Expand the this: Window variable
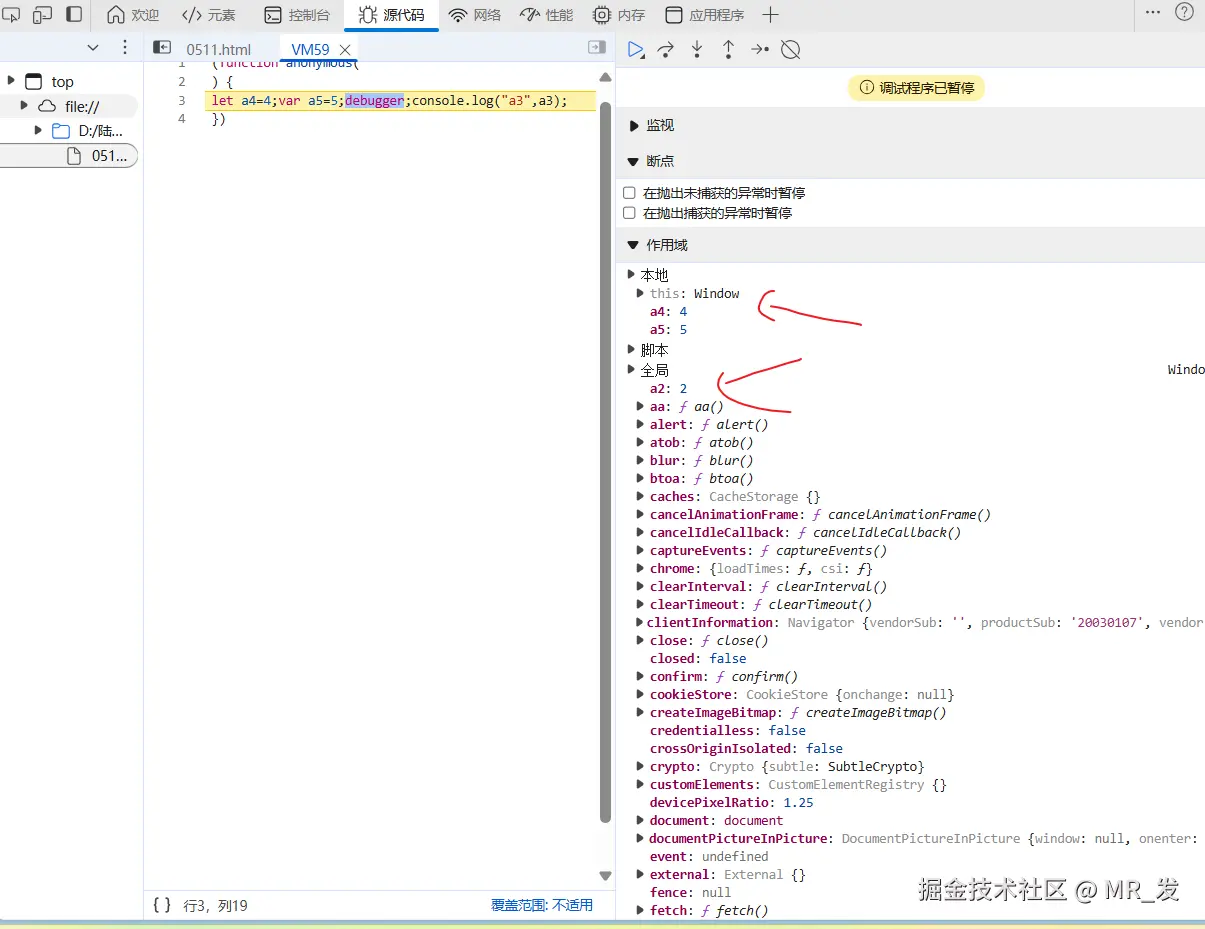 640,293
